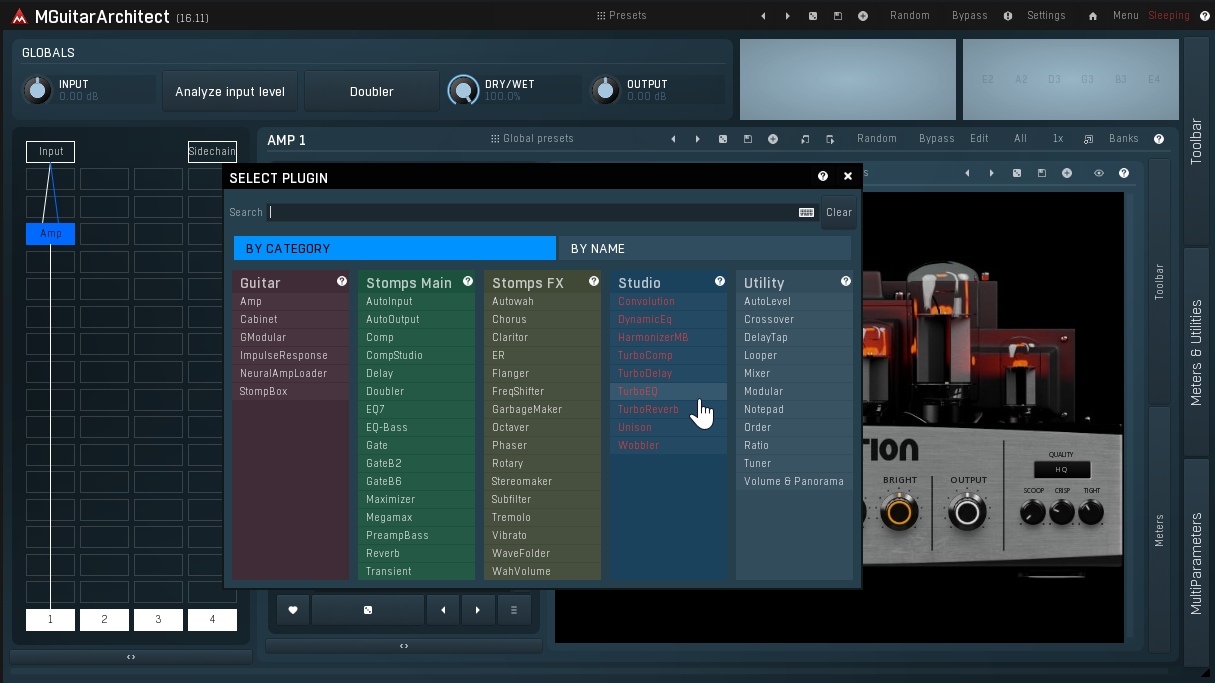Screen dimensions: 1215x683
Task: Select TurboEQ in the Studio list
Action: tap(668, 391)
